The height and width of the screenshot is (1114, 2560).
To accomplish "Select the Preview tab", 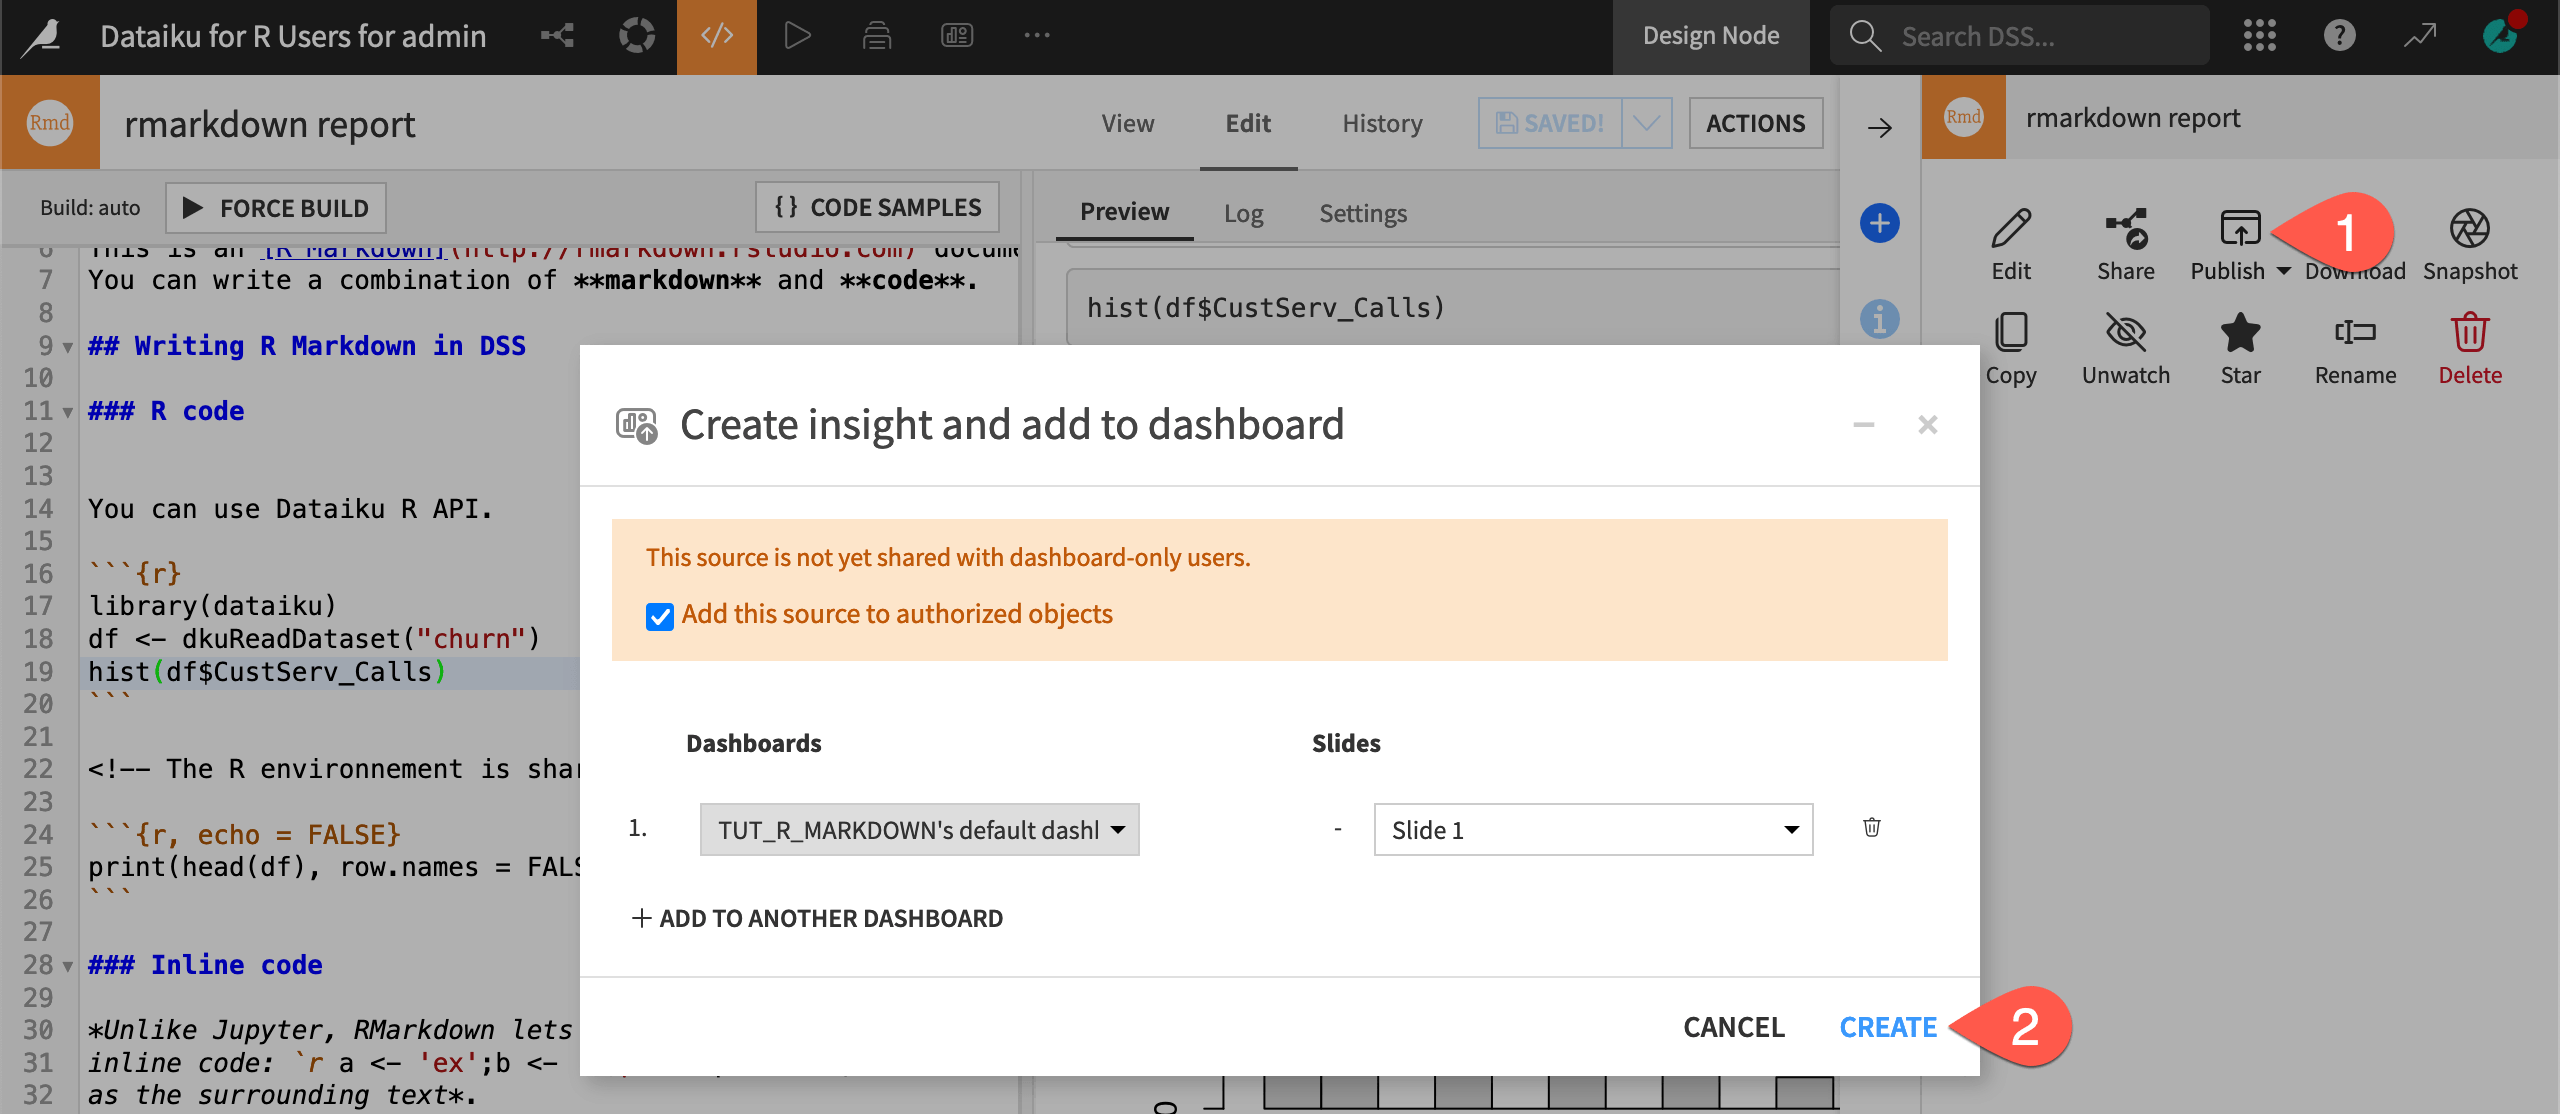I will (1124, 212).
